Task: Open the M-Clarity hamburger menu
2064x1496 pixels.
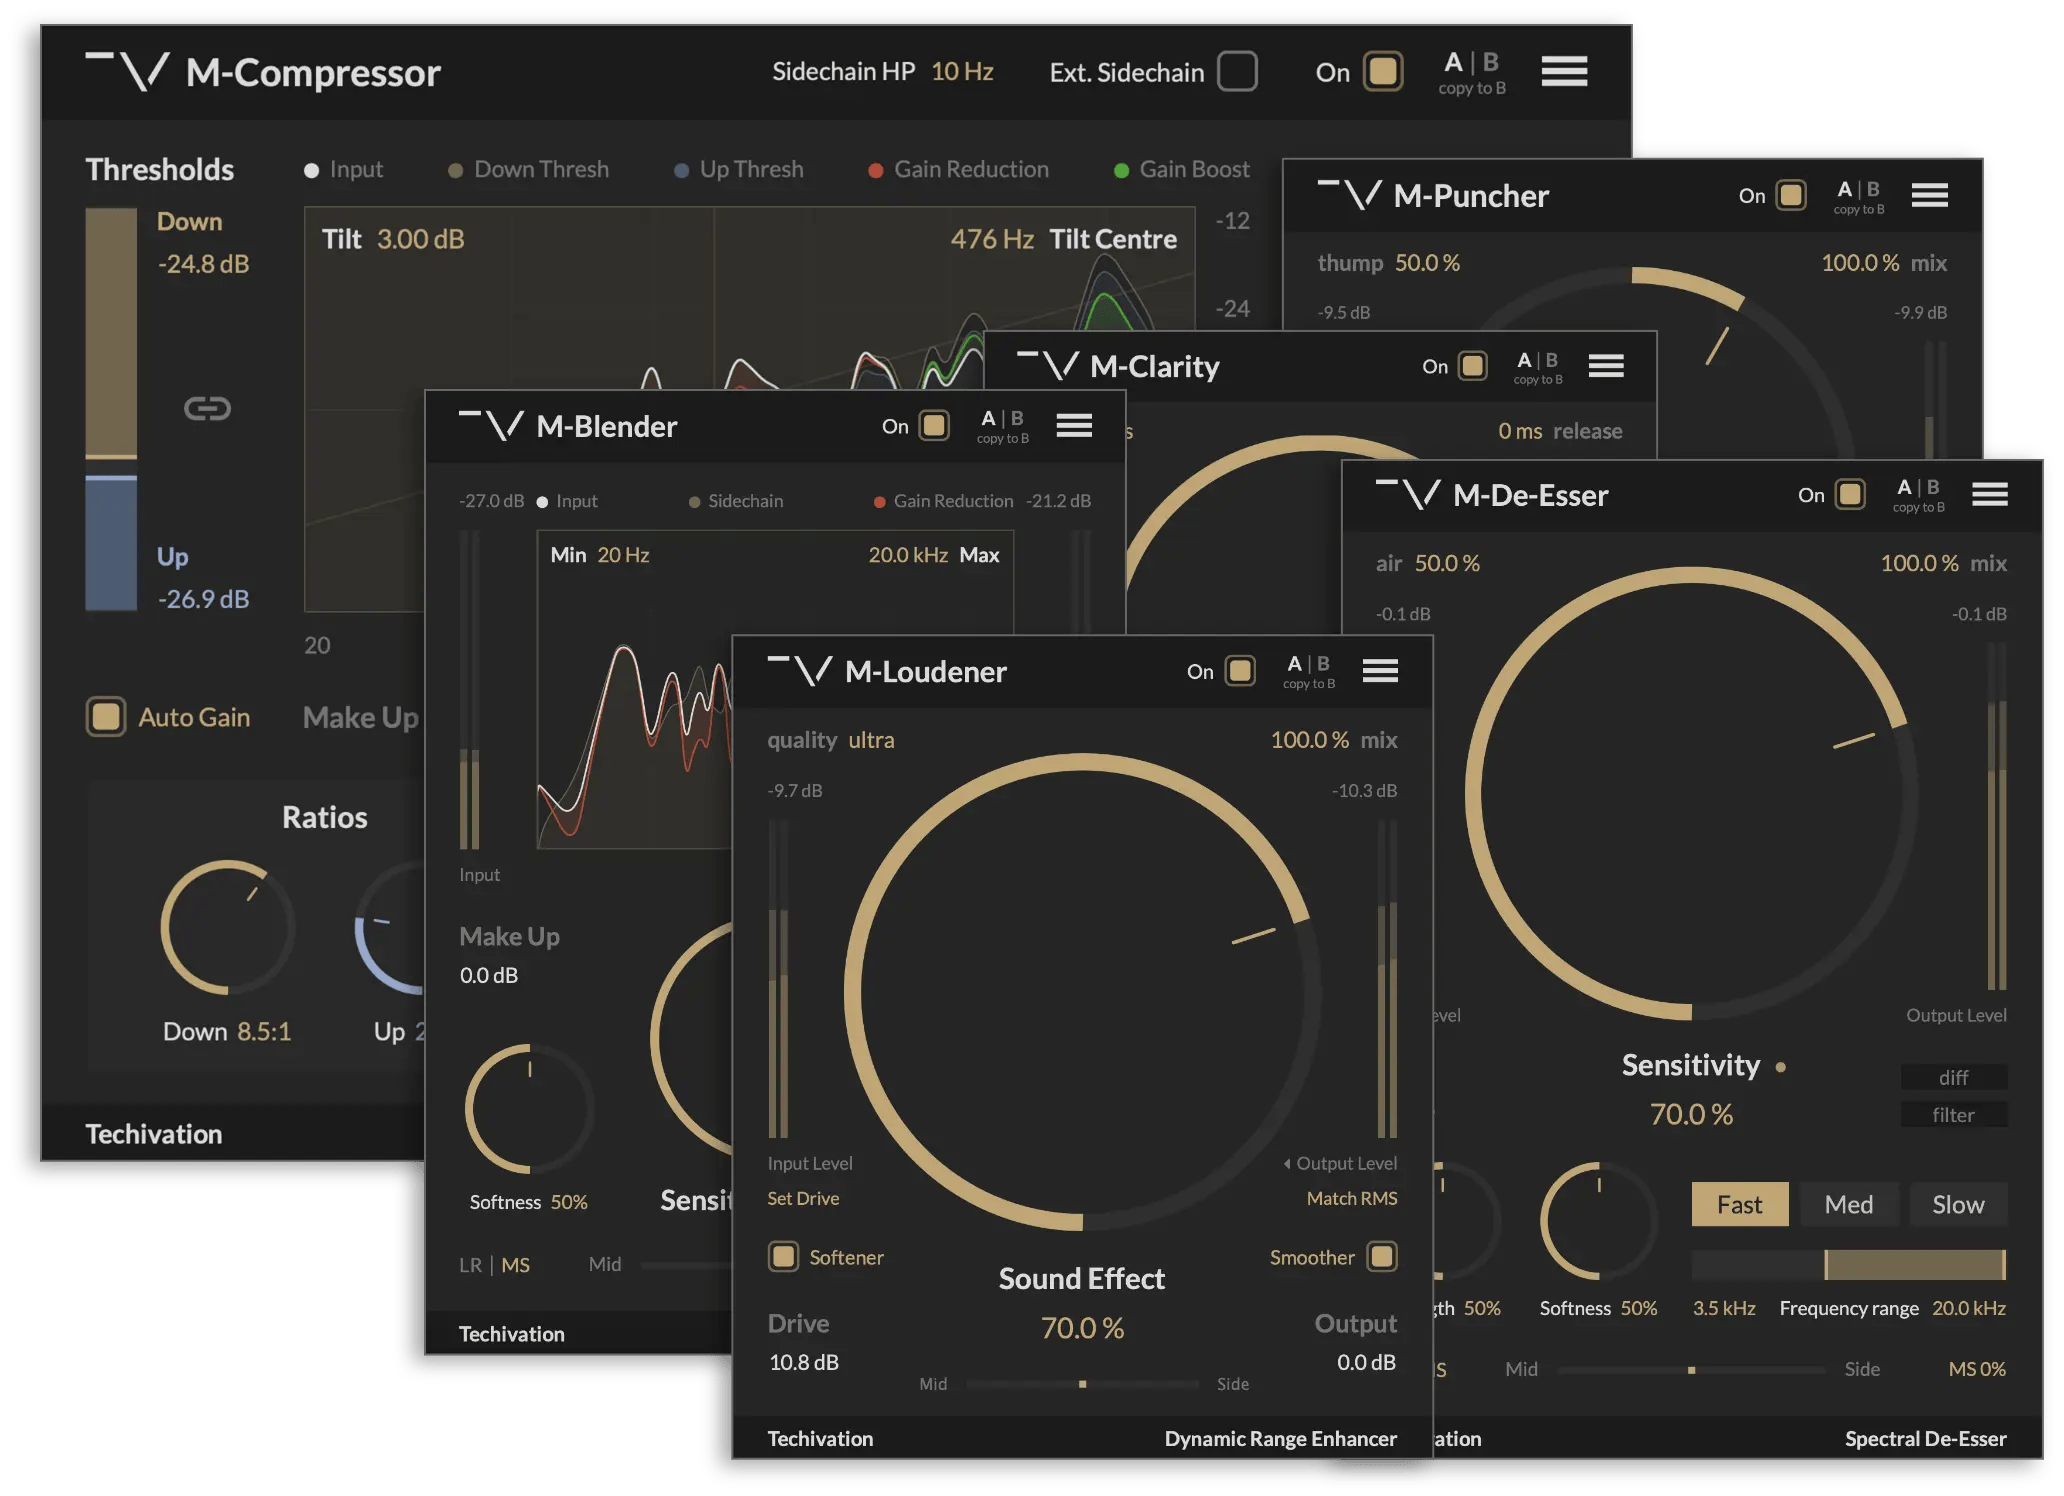Action: click(x=1605, y=366)
